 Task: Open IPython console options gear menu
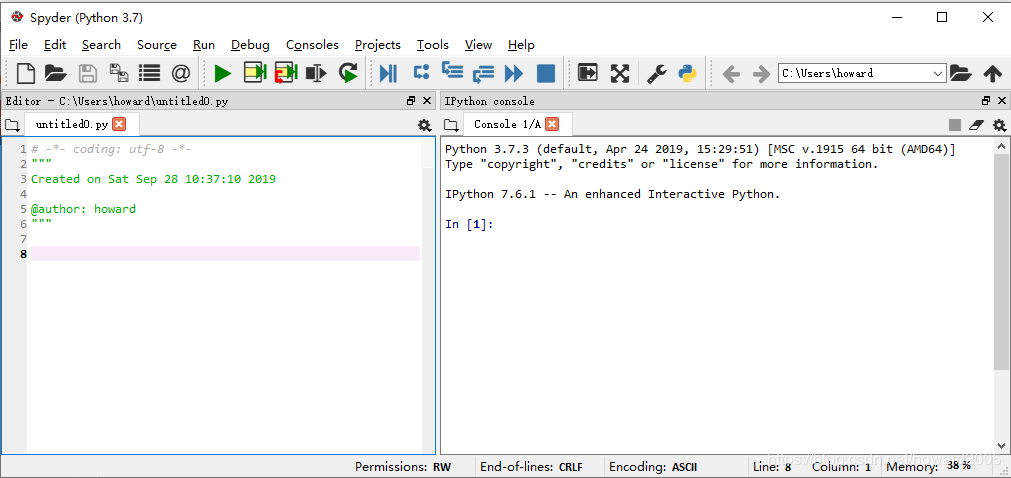[x=999, y=125]
